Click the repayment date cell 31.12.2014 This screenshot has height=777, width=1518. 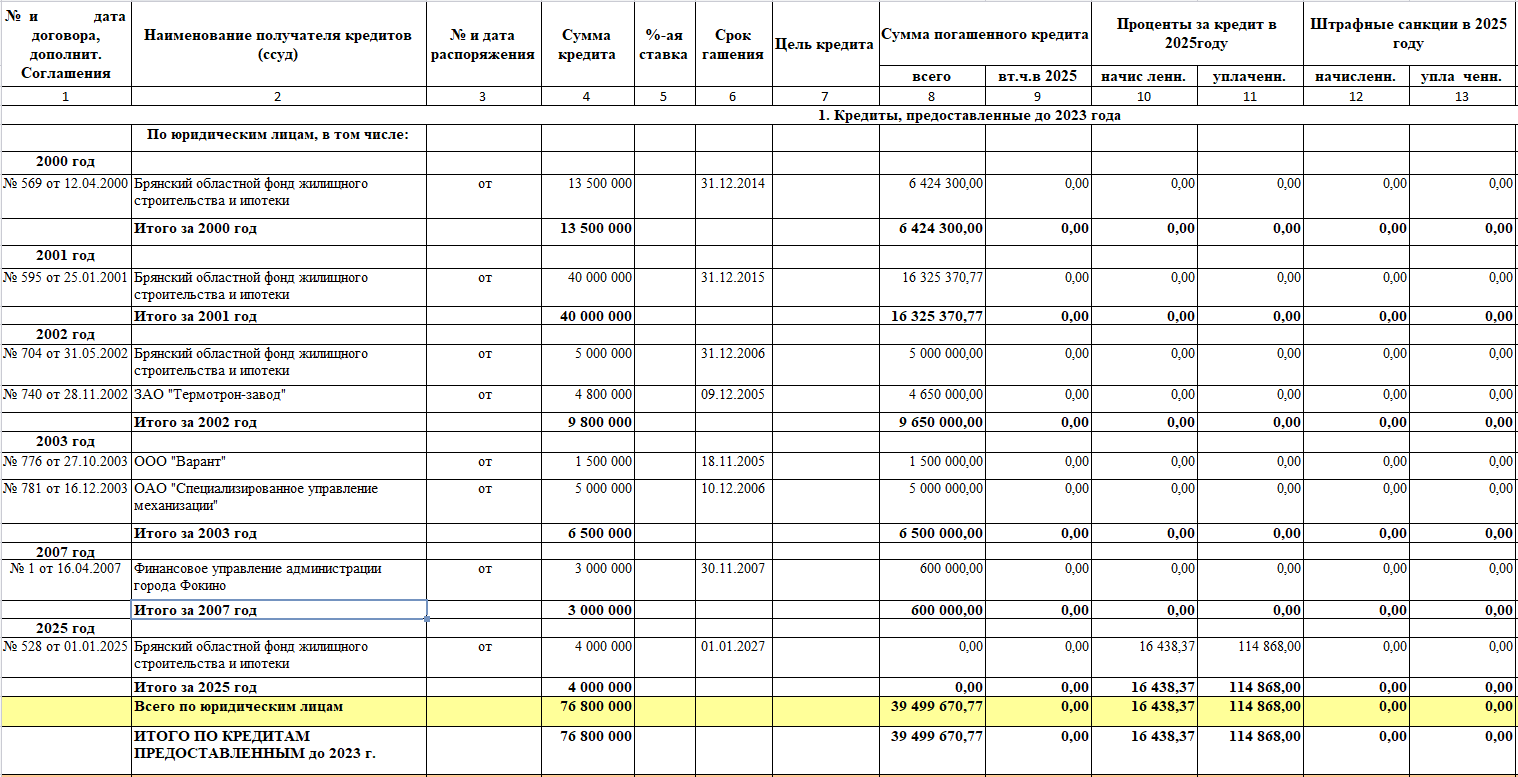(x=733, y=184)
